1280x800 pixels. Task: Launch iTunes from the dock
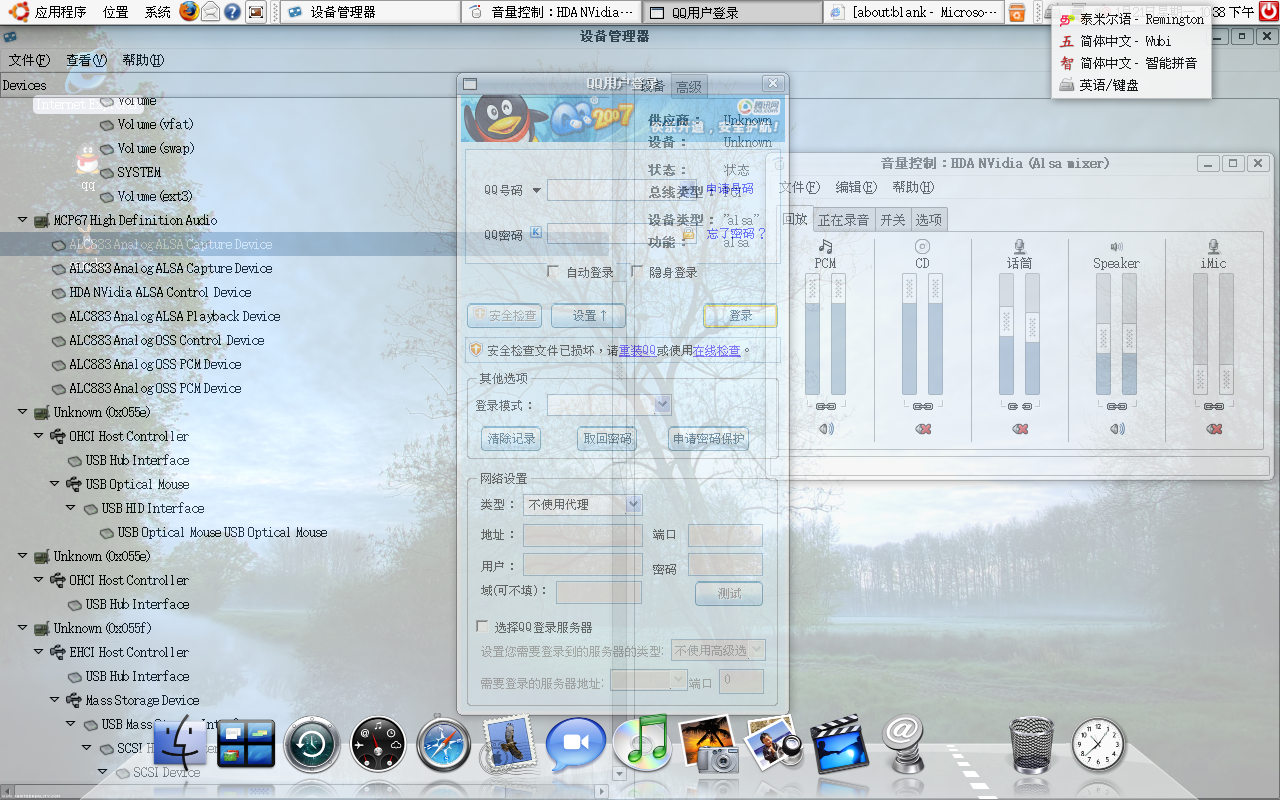coord(641,745)
